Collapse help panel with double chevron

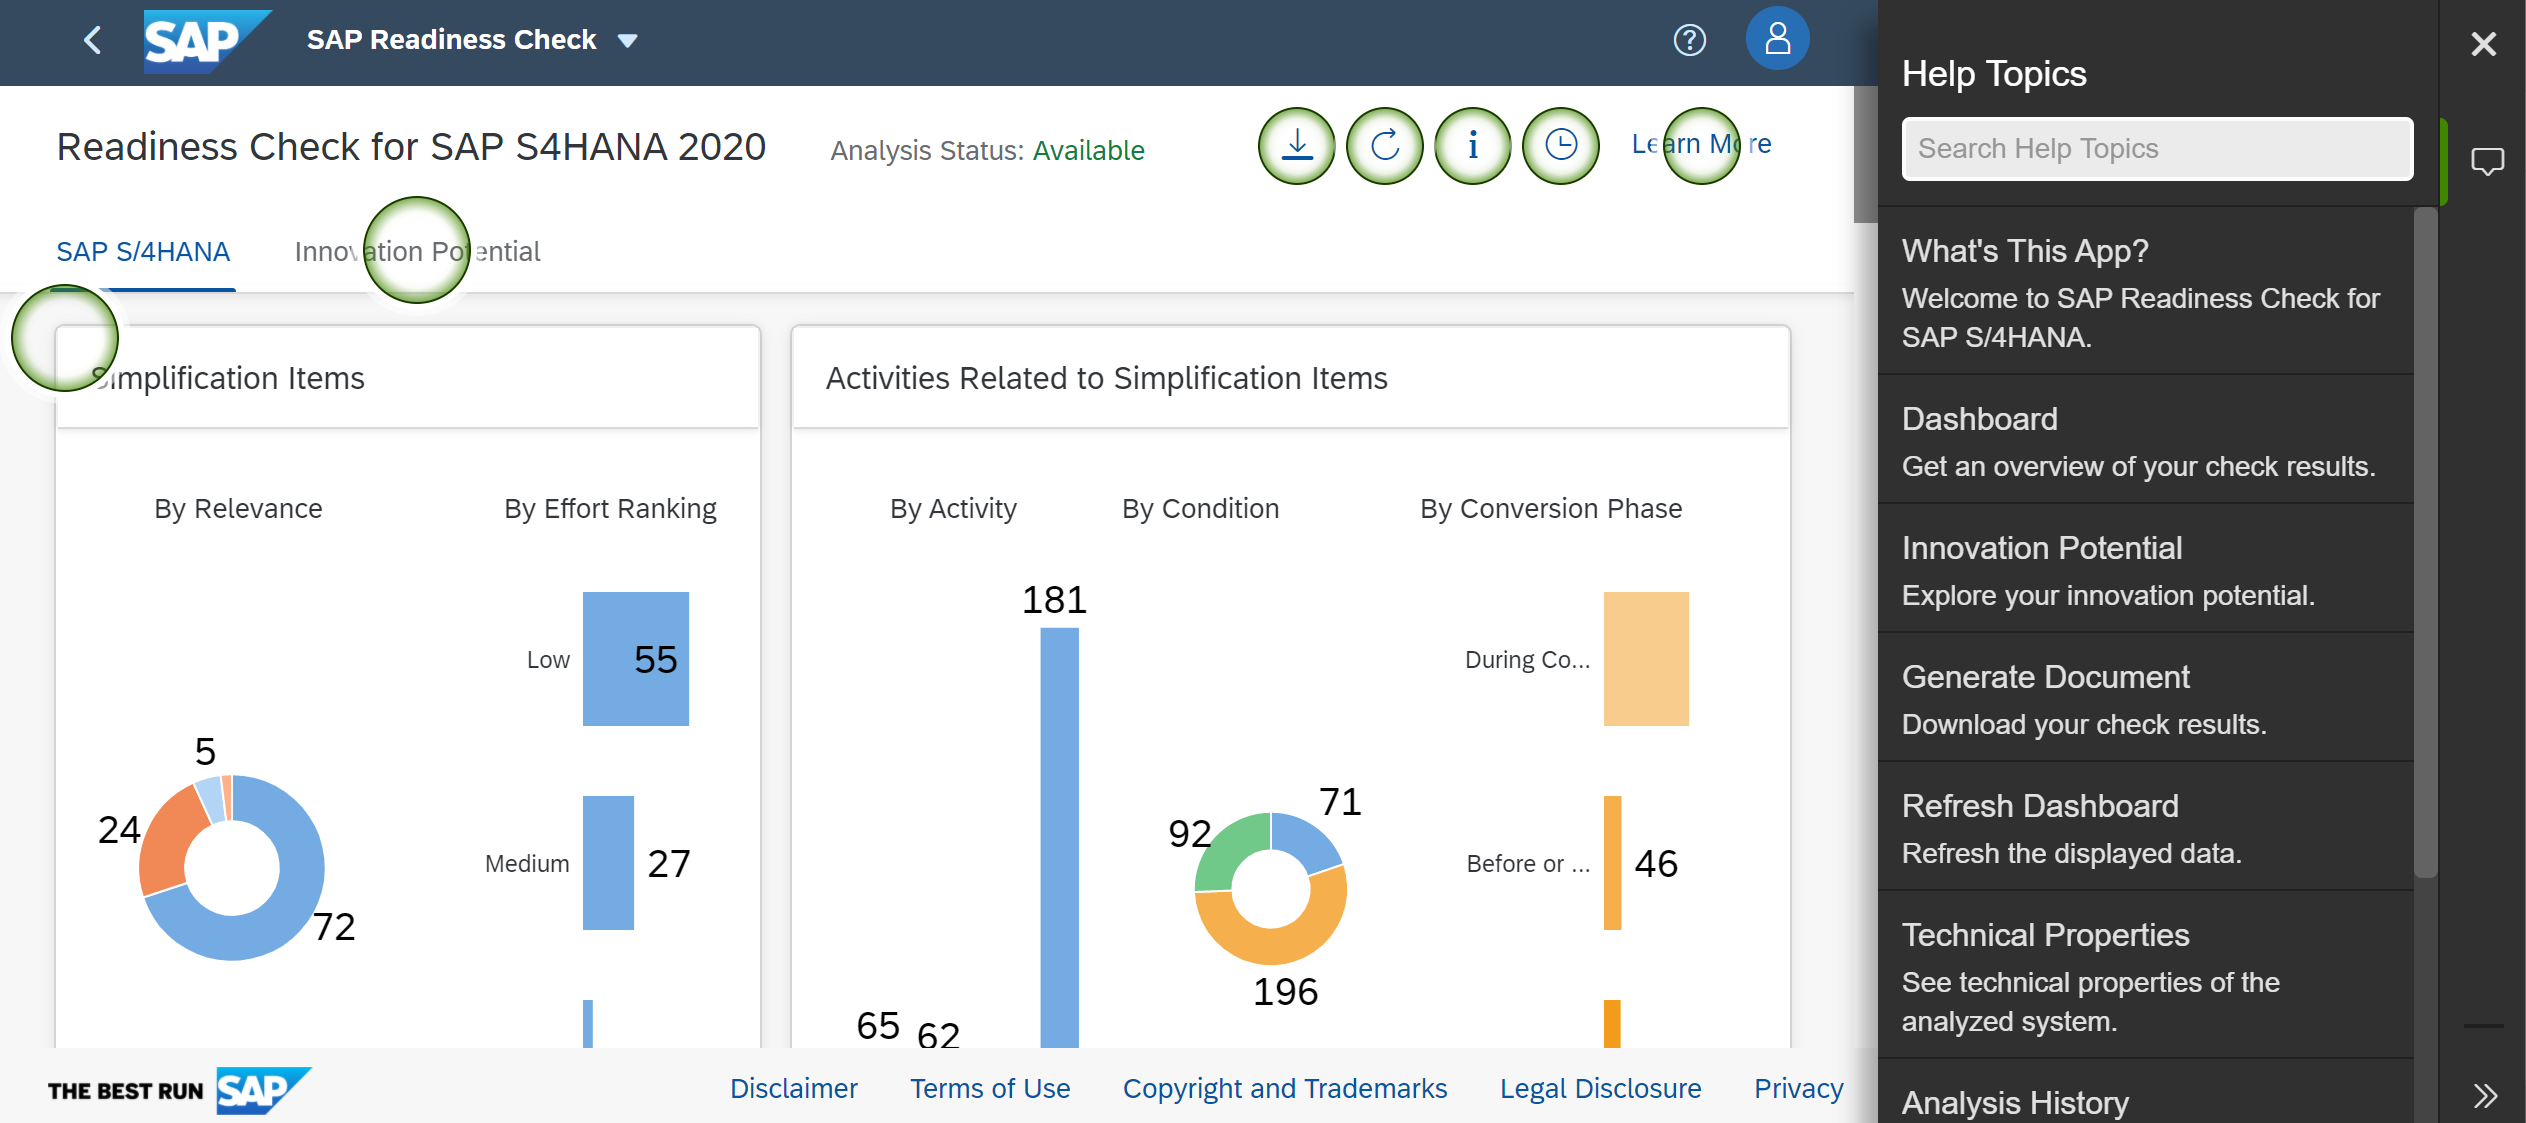(2485, 1095)
